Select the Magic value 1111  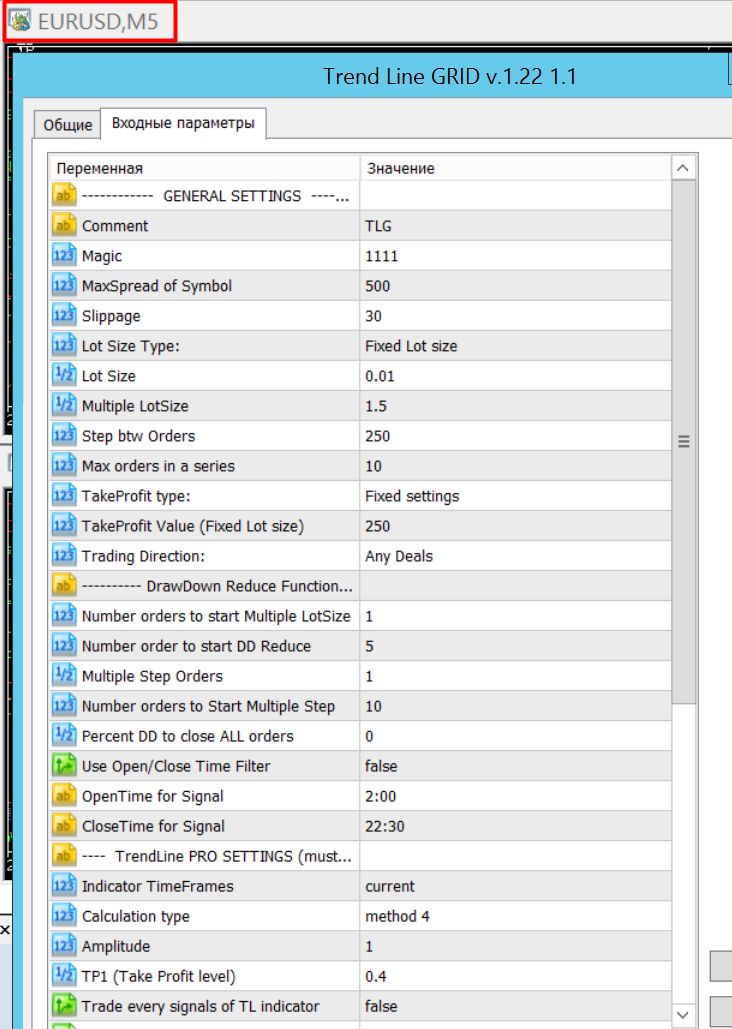[515, 256]
